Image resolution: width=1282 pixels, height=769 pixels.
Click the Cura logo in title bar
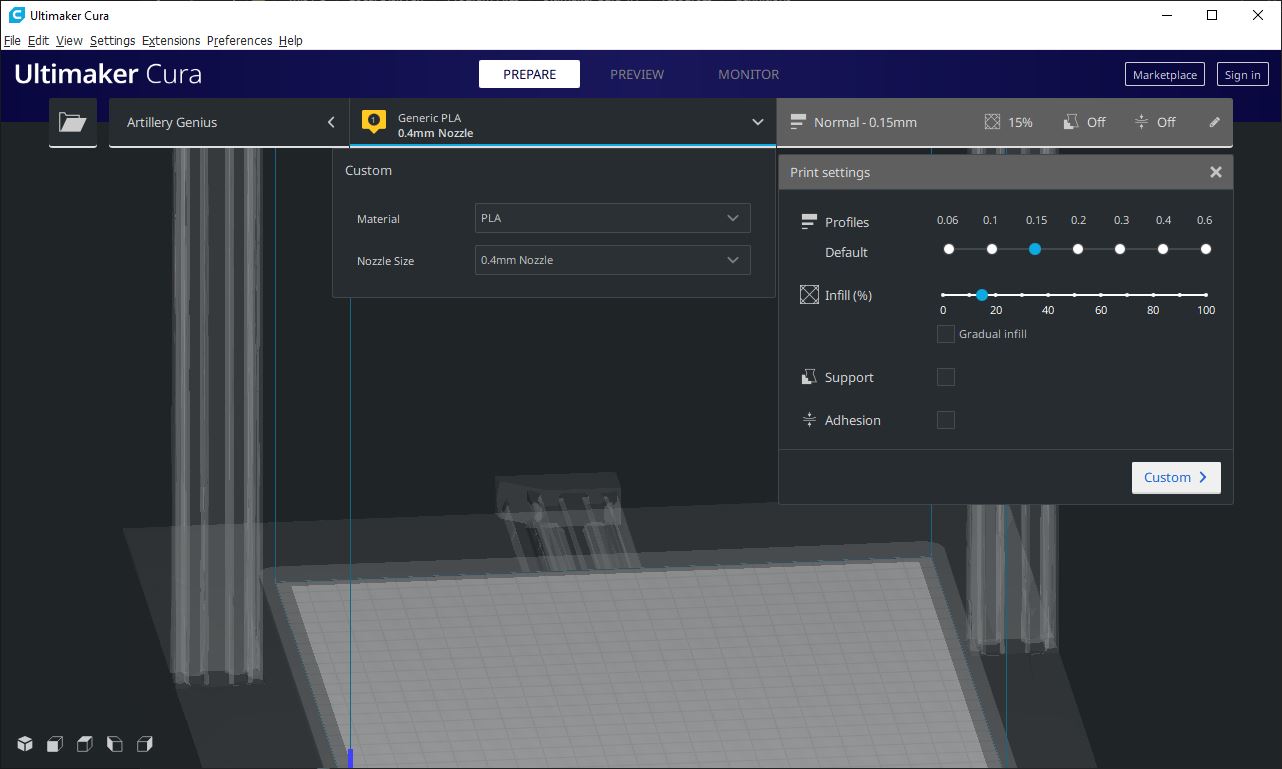click(16, 15)
